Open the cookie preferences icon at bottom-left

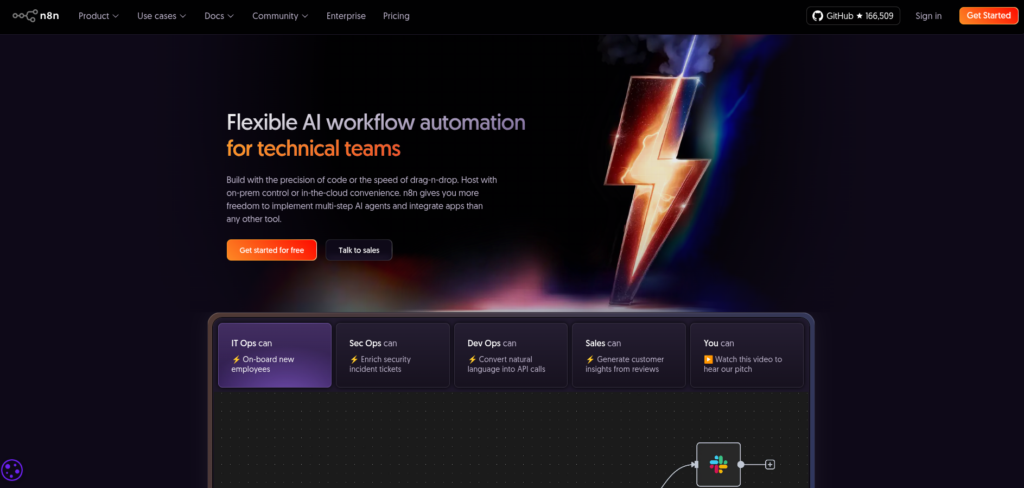pyautogui.click(x=12, y=470)
